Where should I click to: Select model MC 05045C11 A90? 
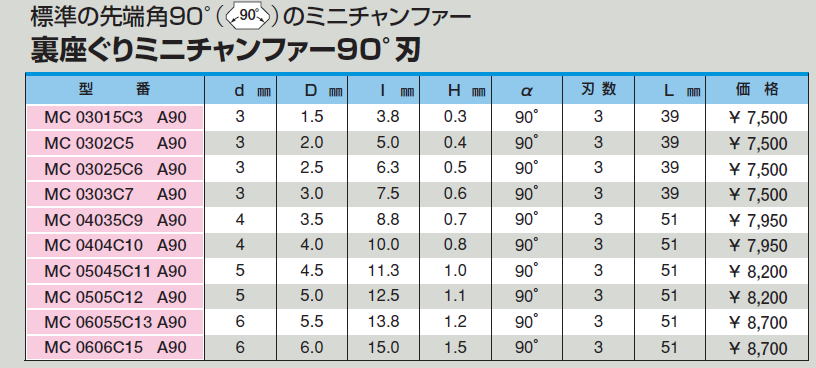pos(114,271)
